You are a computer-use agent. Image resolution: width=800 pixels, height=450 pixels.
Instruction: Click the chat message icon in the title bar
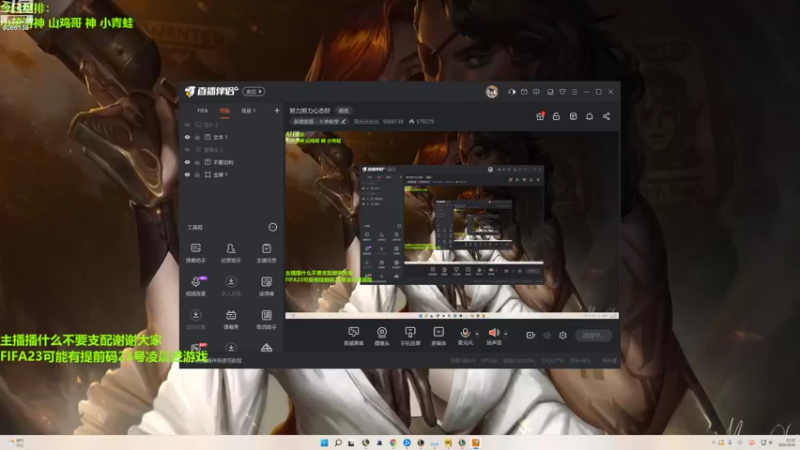(536, 92)
